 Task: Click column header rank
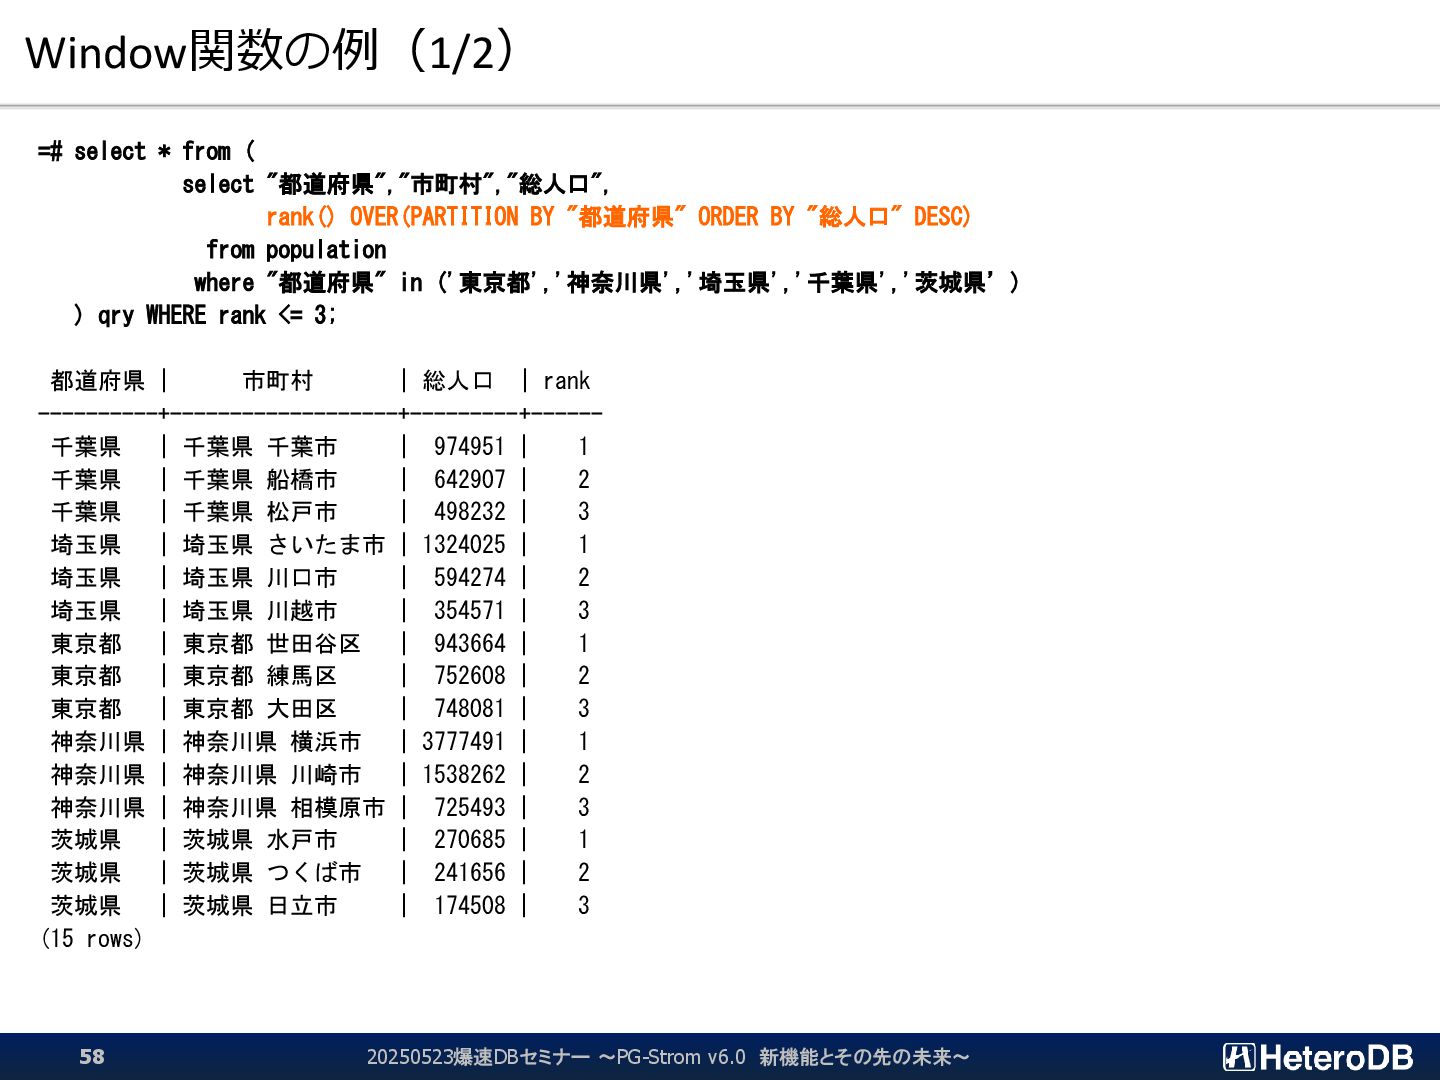click(566, 381)
